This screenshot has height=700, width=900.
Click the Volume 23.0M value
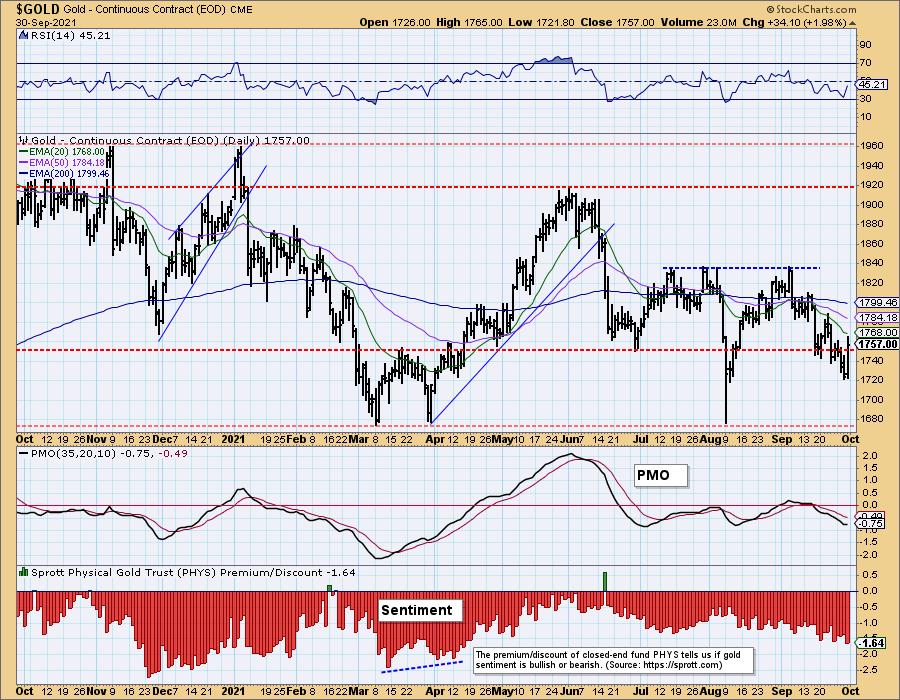pyautogui.click(x=699, y=22)
